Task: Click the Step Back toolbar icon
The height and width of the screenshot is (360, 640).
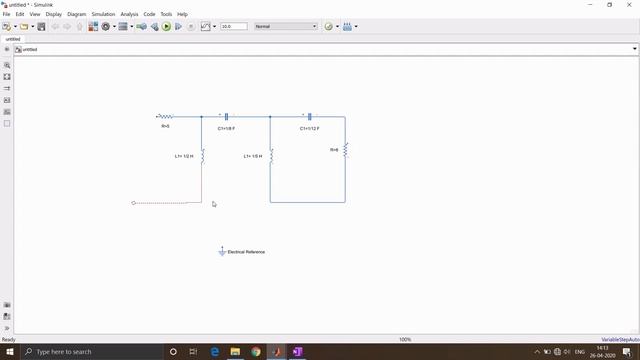Action: click(x=155, y=27)
